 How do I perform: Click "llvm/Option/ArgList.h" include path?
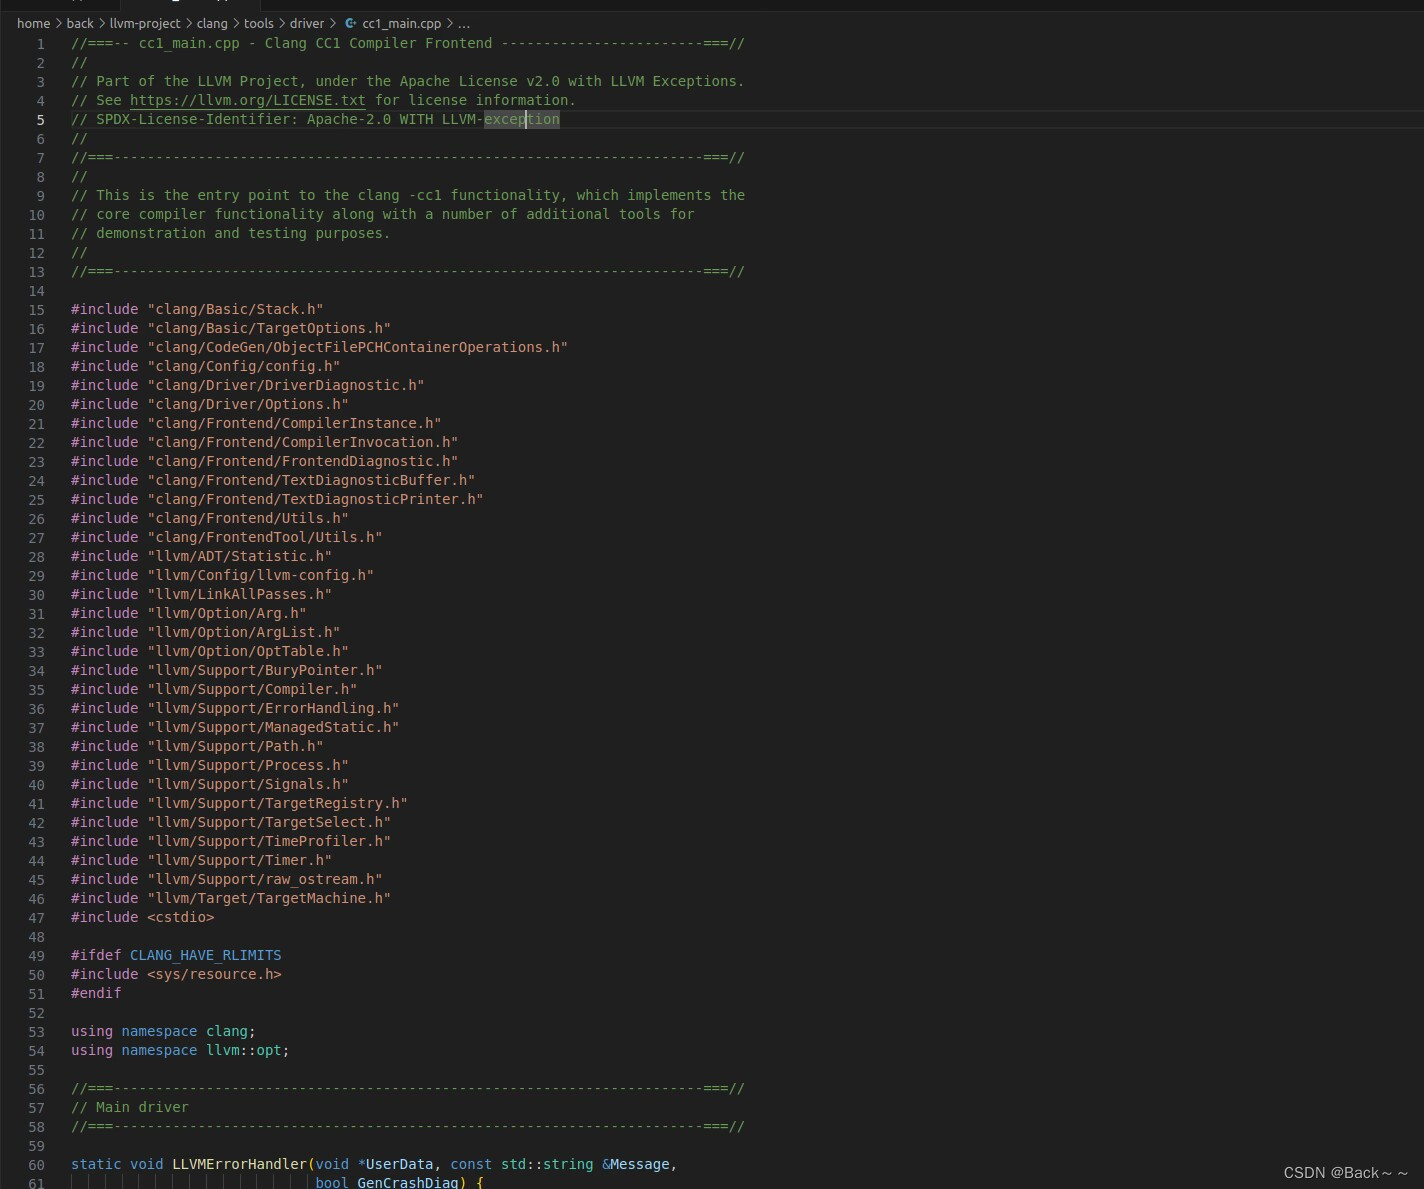pos(244,632)
